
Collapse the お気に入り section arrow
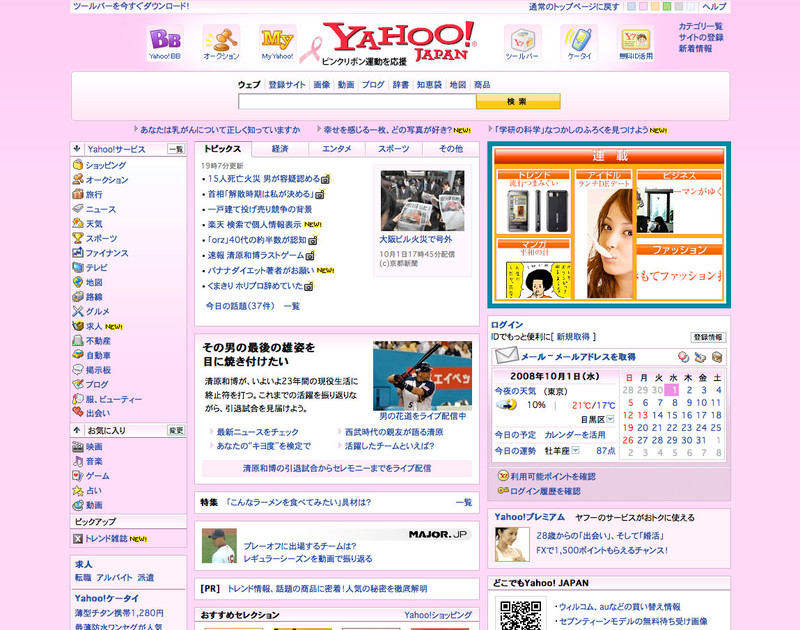pos(77,430)
